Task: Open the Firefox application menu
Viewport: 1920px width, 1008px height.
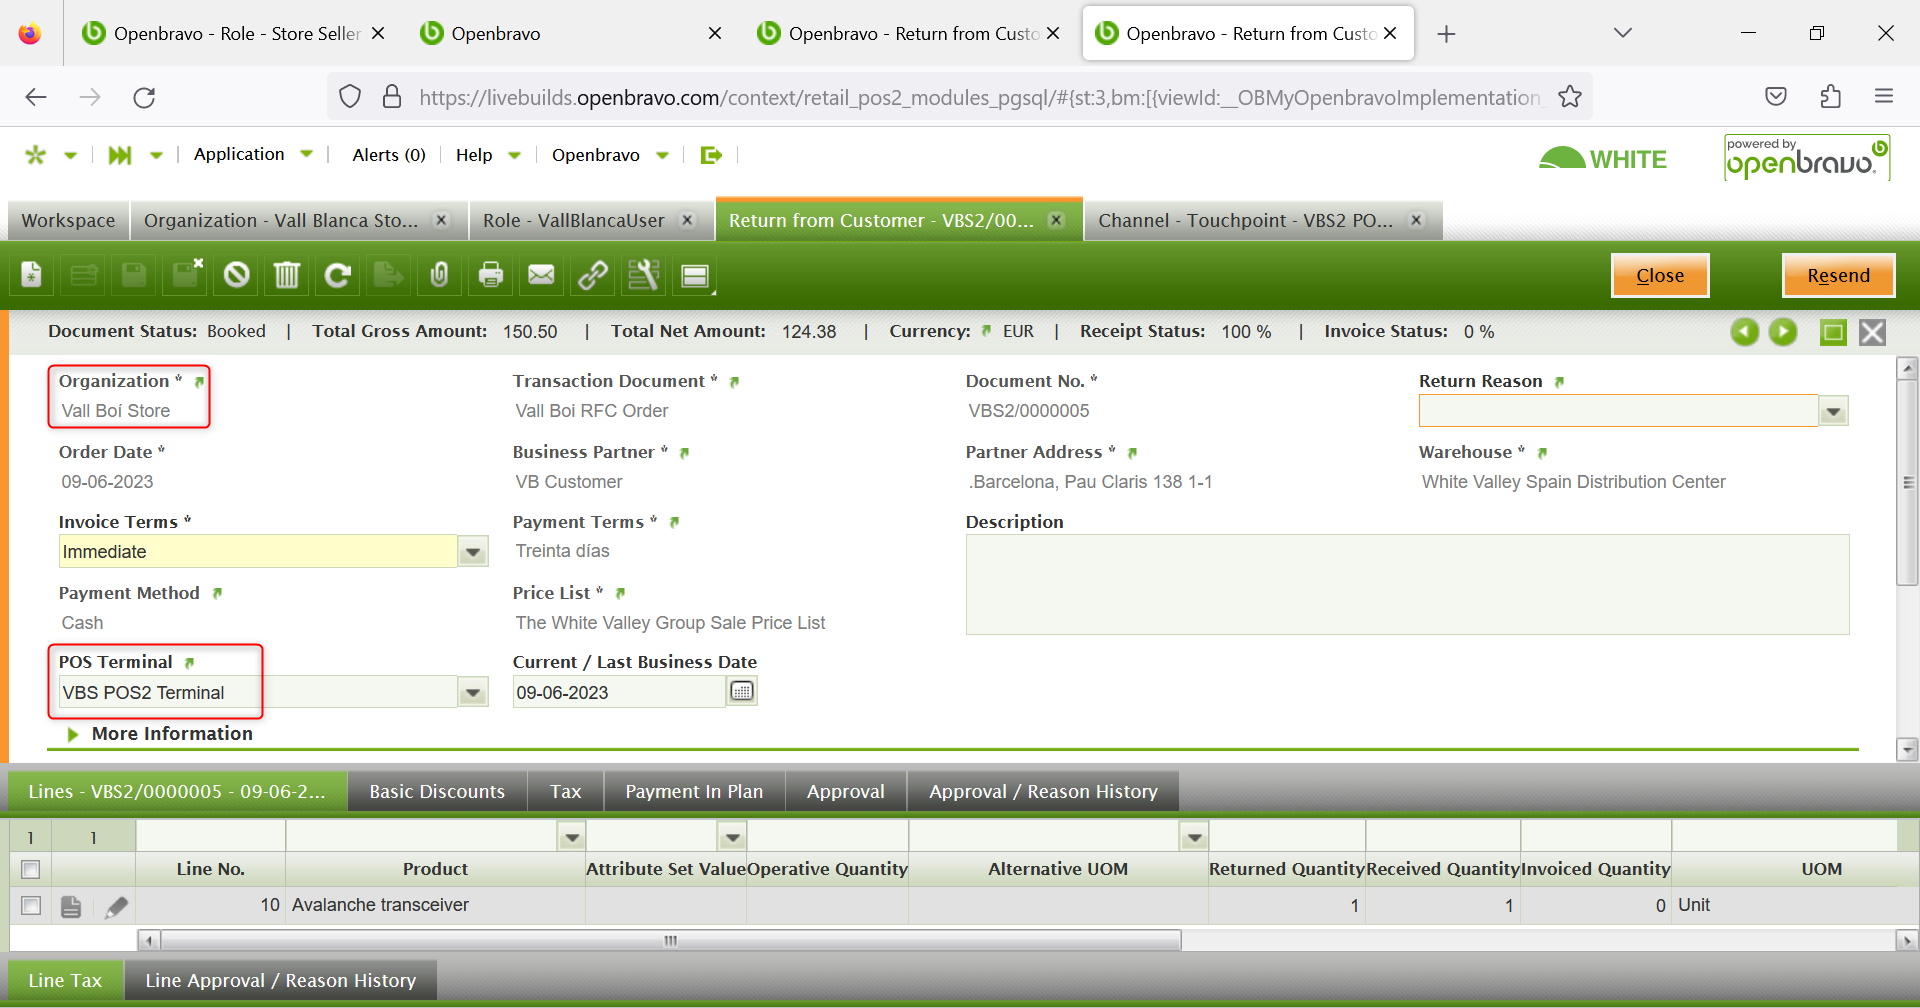Action: (1884, 97)
